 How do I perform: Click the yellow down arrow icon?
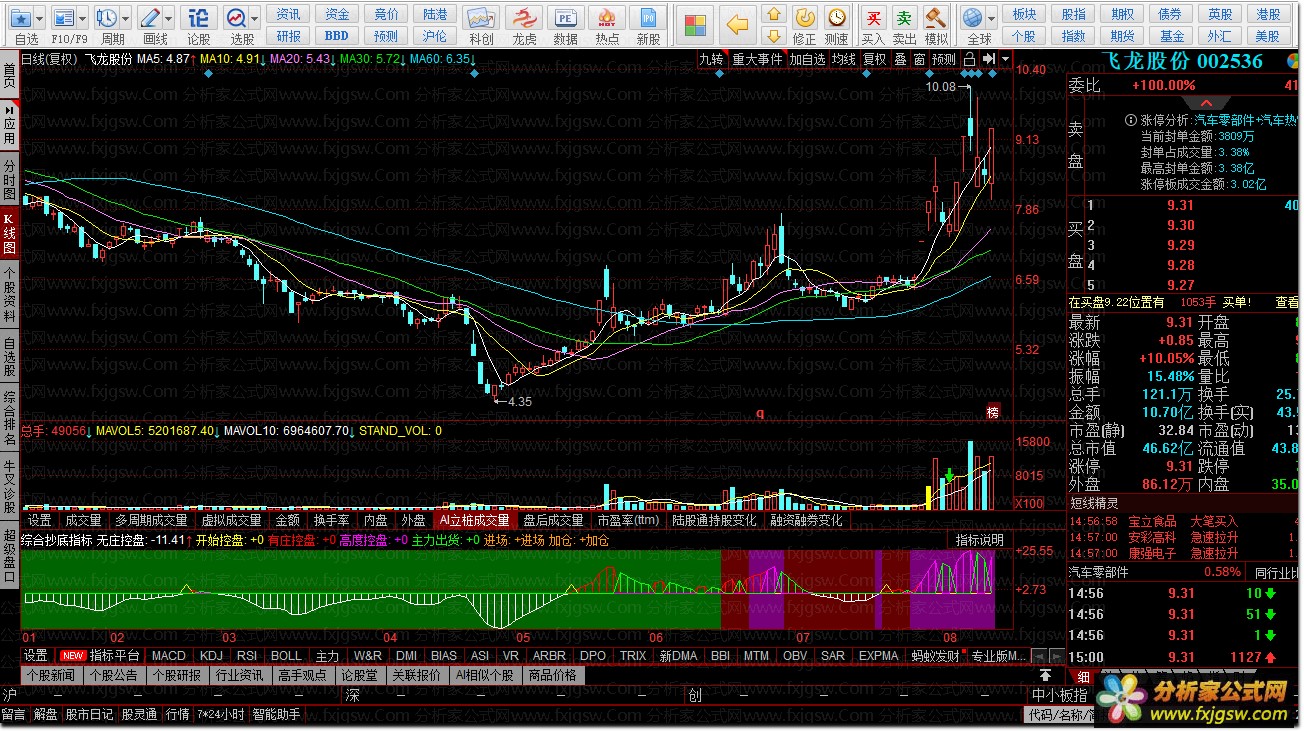pos(773,37)
